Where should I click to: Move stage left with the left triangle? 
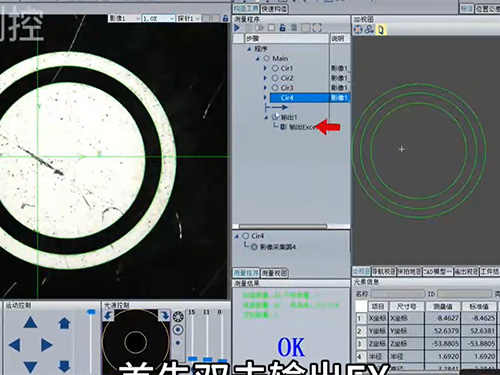[x=14, y=345]
